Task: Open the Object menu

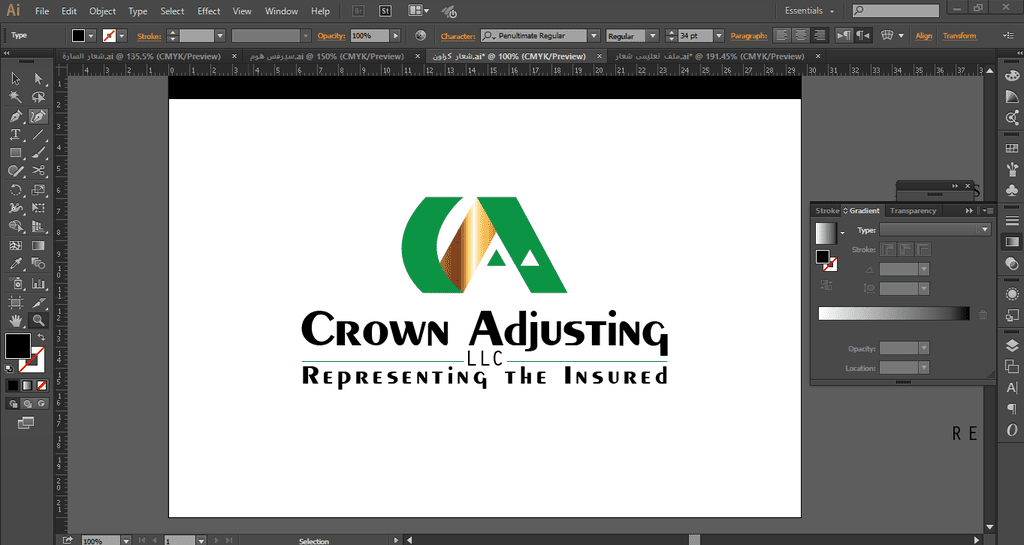Action: point(103,11)
